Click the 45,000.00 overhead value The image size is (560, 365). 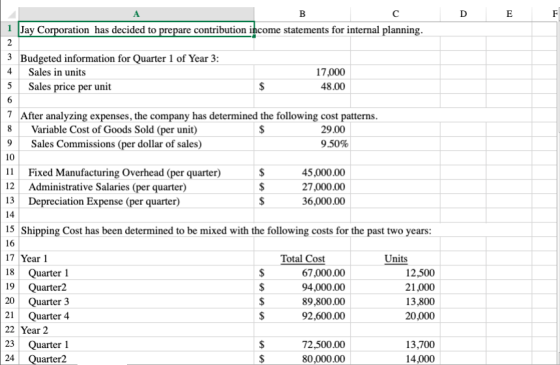pyautogui.click(x=302, y=172)
